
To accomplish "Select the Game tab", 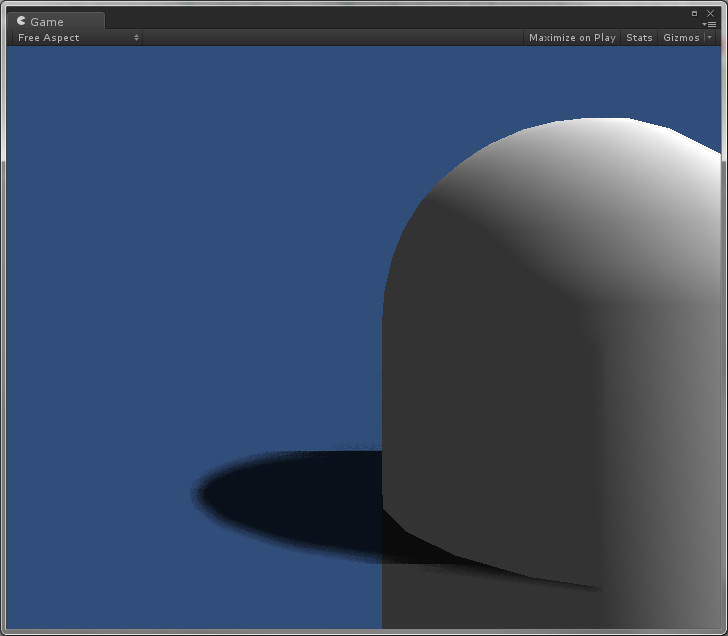I will [x=56, y=21].
